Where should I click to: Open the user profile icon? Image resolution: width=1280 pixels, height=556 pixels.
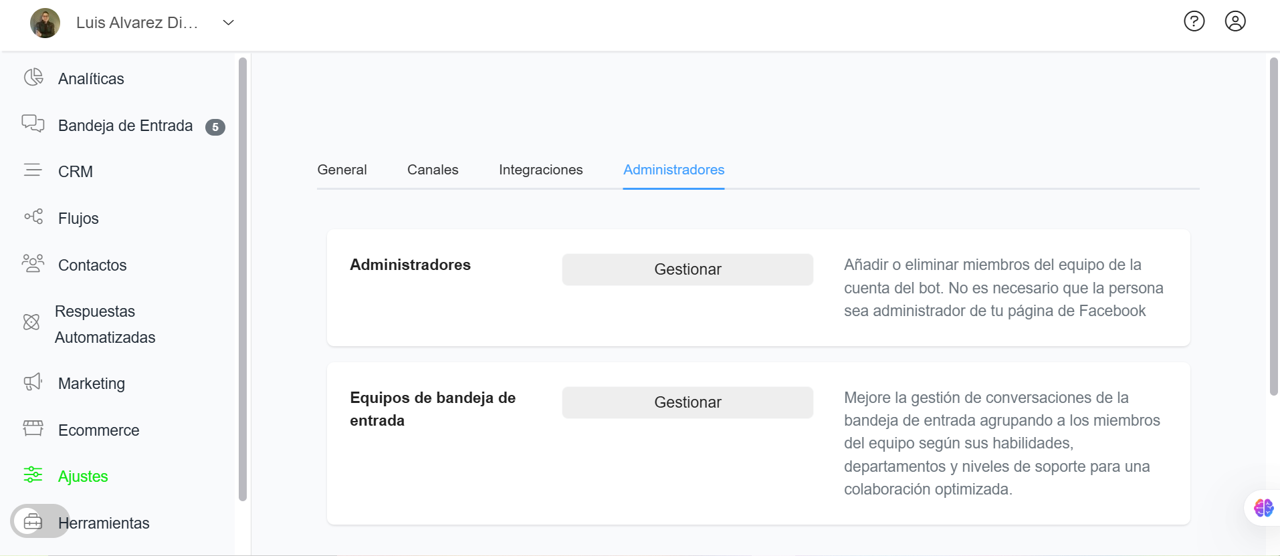[x=1235, y=21]
